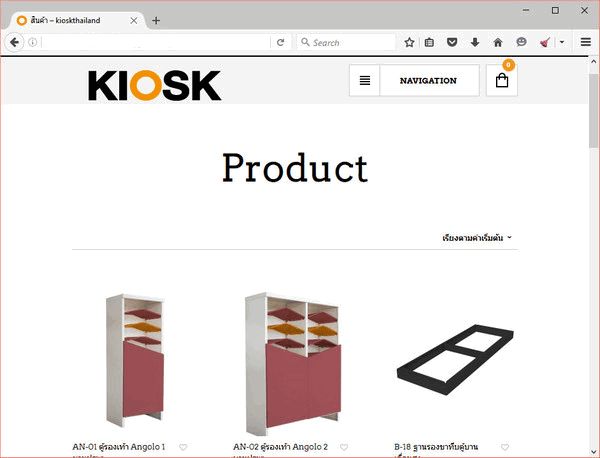This screenshot has width=600, height=458.
Task: Click the browser back arrow
Action: click(x=15, y=42)
